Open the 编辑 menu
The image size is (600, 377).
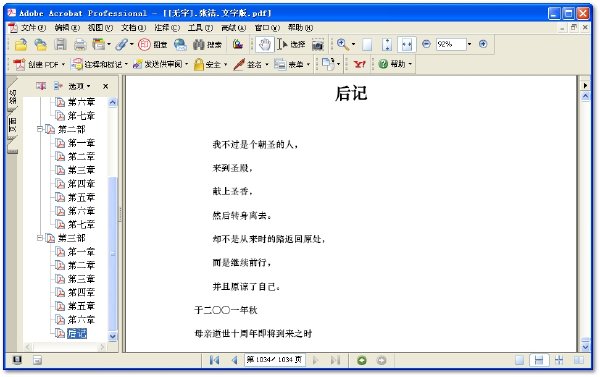(x=67, y=28)
